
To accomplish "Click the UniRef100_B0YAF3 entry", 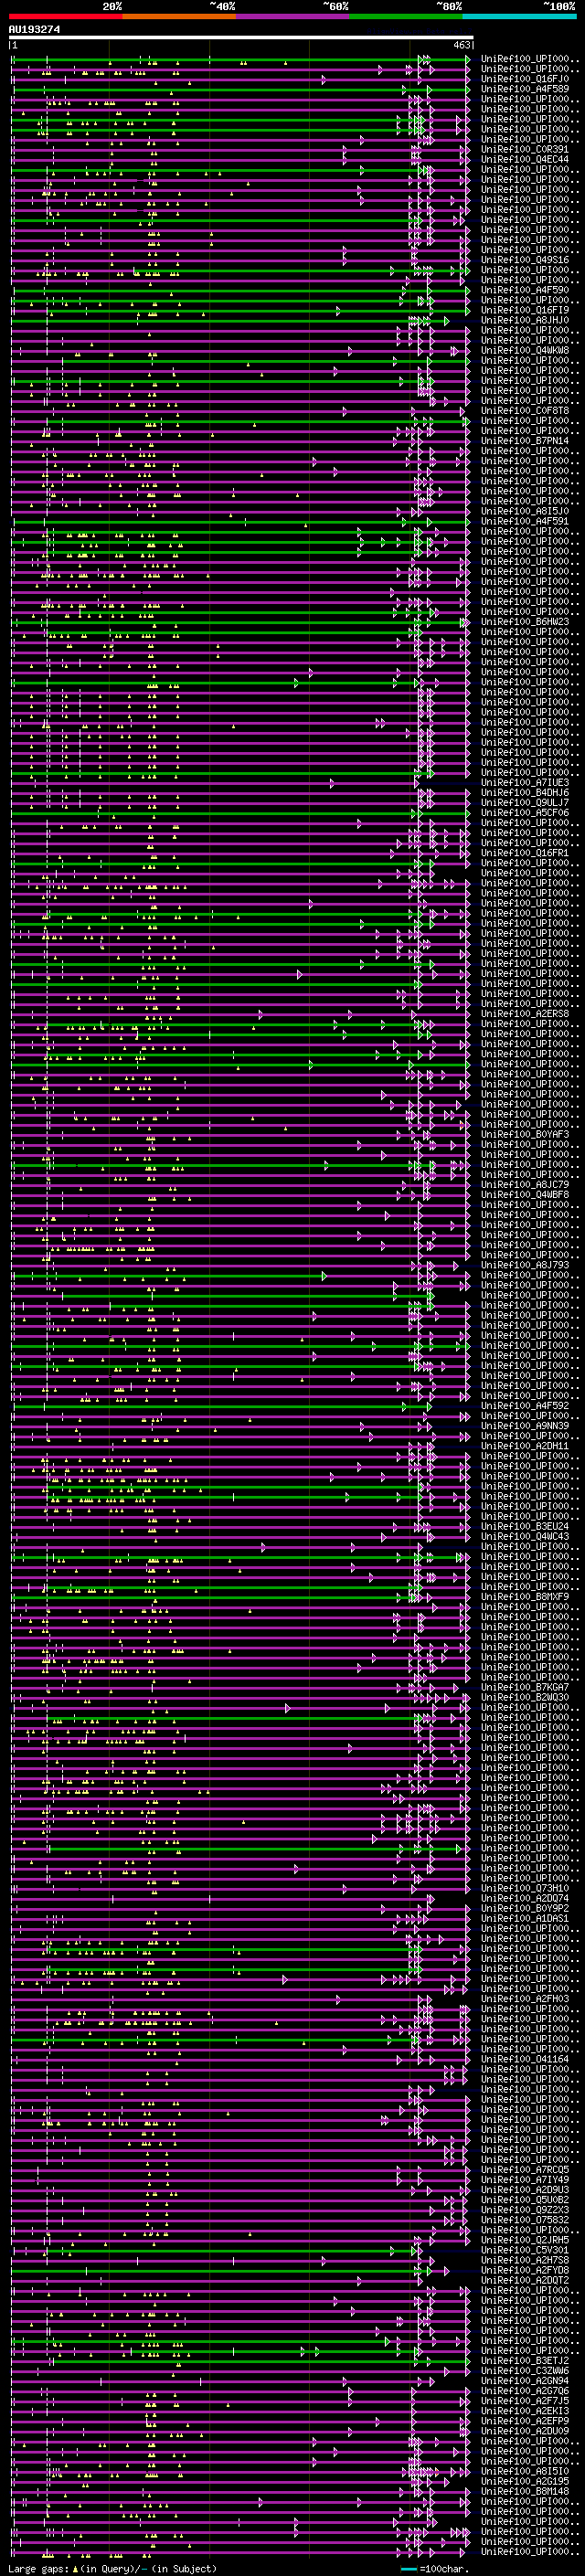I will click(524, 1135).
